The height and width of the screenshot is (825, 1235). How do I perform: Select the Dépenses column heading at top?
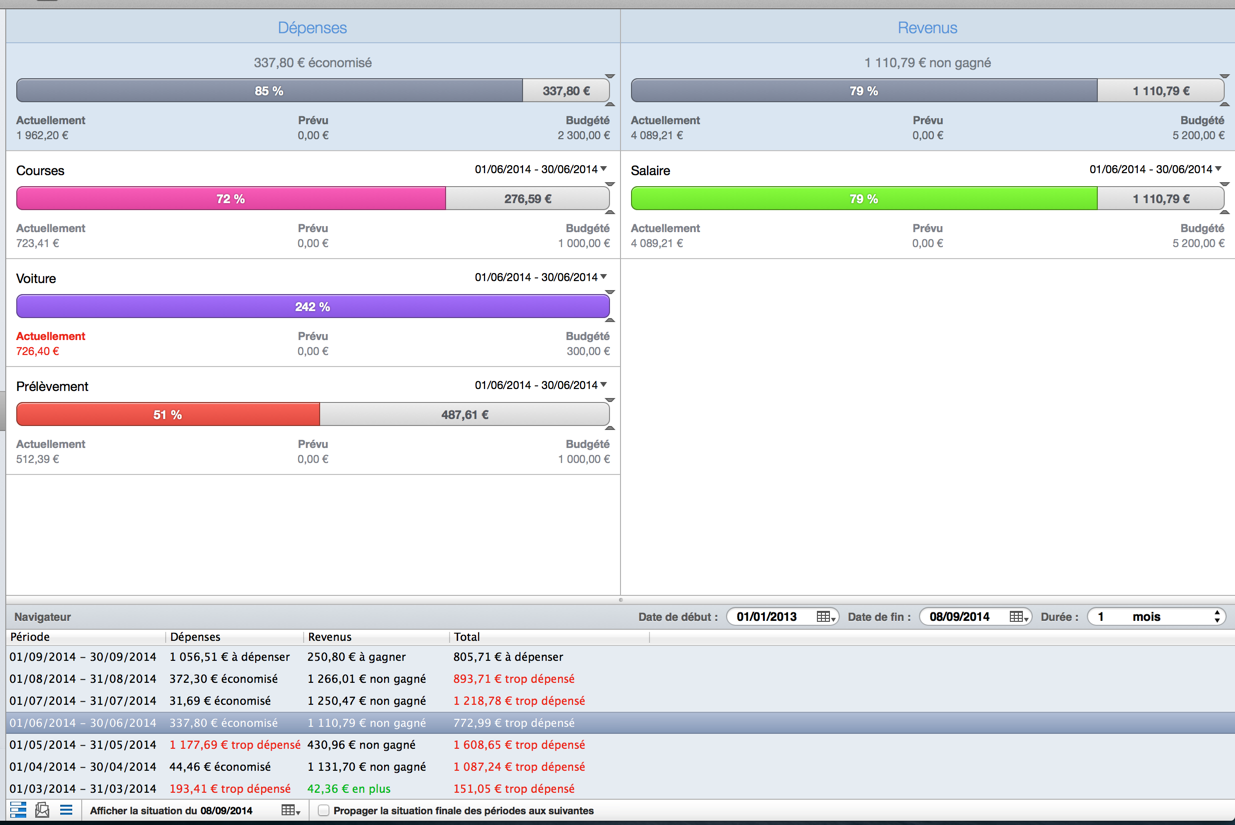click(x=312, y=28)
